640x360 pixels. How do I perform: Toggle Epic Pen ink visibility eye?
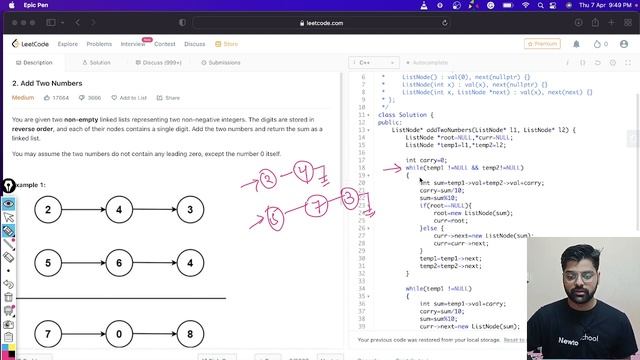tap(9, 204)
